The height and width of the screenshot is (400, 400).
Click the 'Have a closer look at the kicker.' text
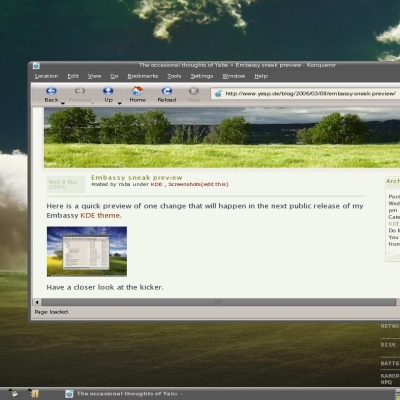click(x=105, y=287)
